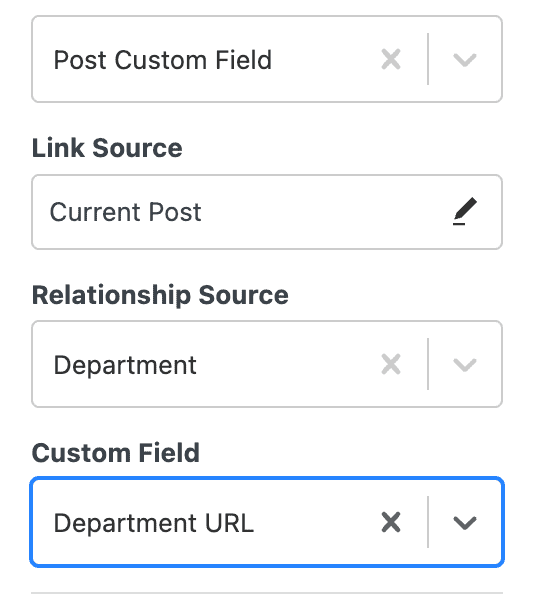Screen dimensions: 536x598
Task: Click the Link Source label
Action: (x=107, y=148)
